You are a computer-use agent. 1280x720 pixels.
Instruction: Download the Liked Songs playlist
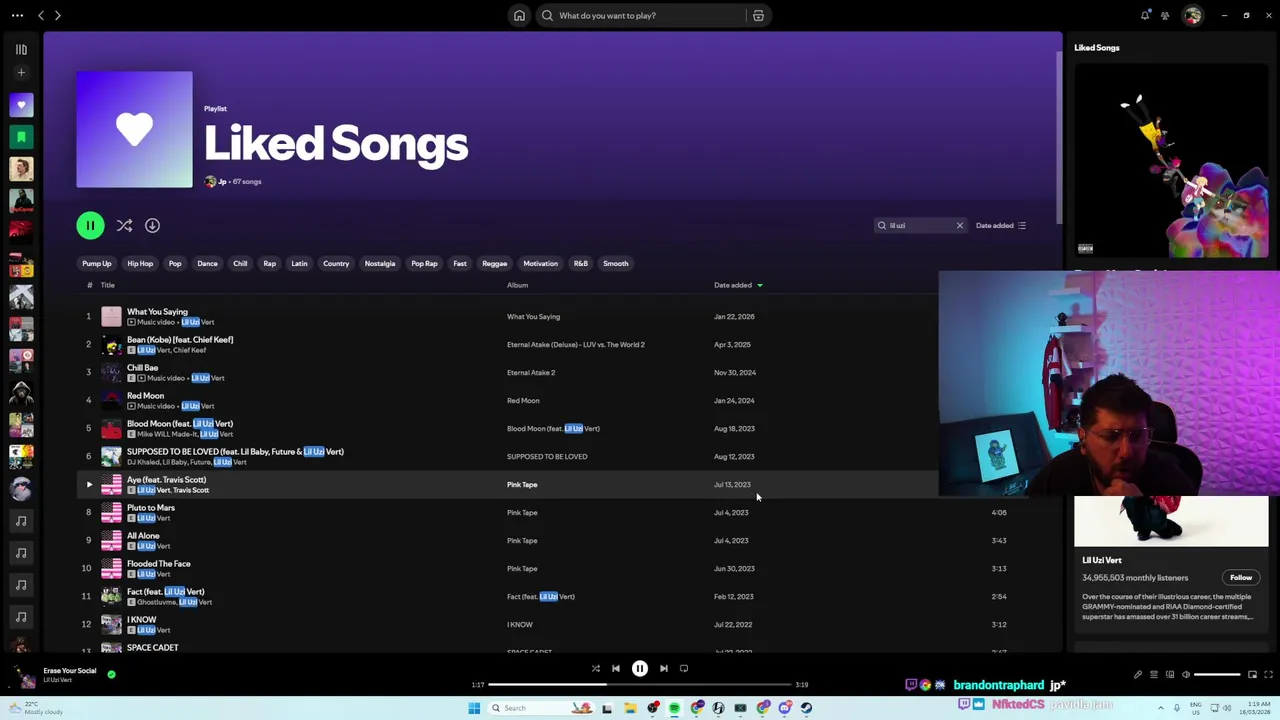coord(152,225)
